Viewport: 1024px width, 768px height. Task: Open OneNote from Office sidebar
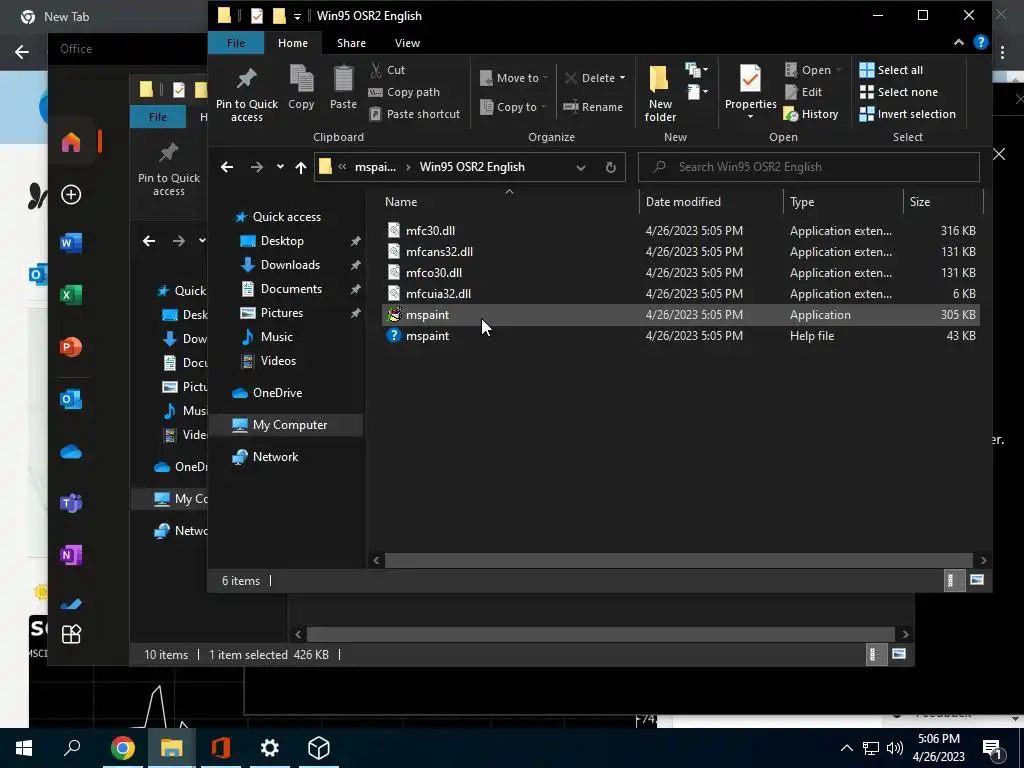coord(71,555)
